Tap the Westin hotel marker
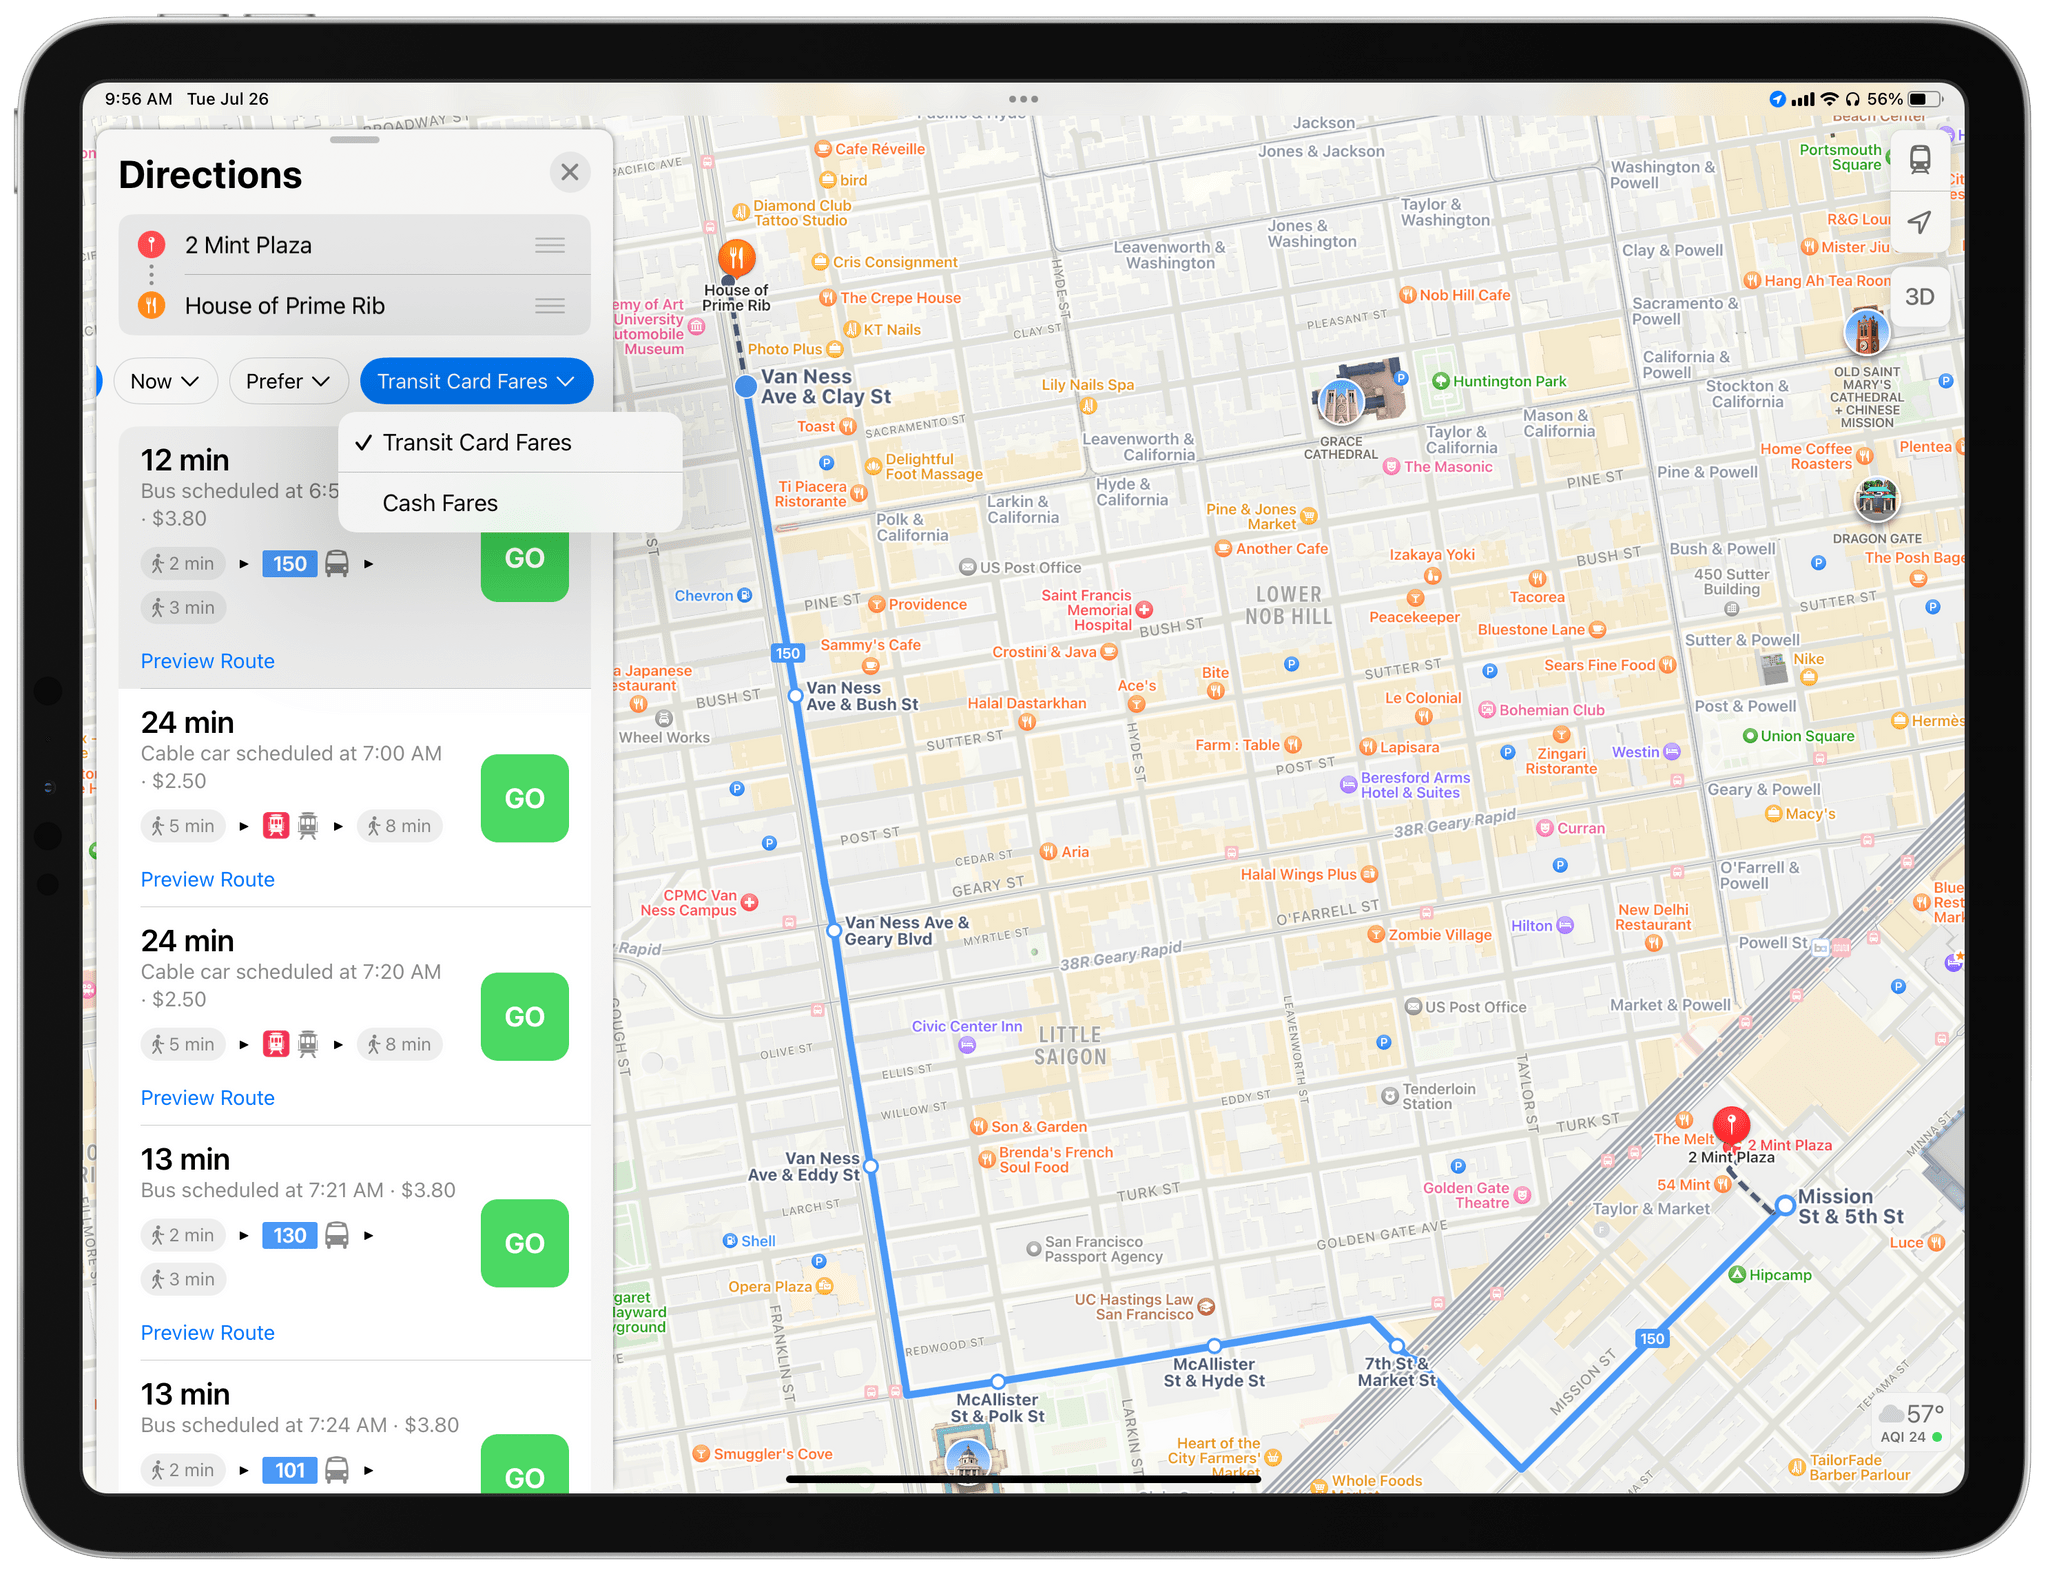The width and height of the screenshot is (2048, 1576). tap(1672, 752)
